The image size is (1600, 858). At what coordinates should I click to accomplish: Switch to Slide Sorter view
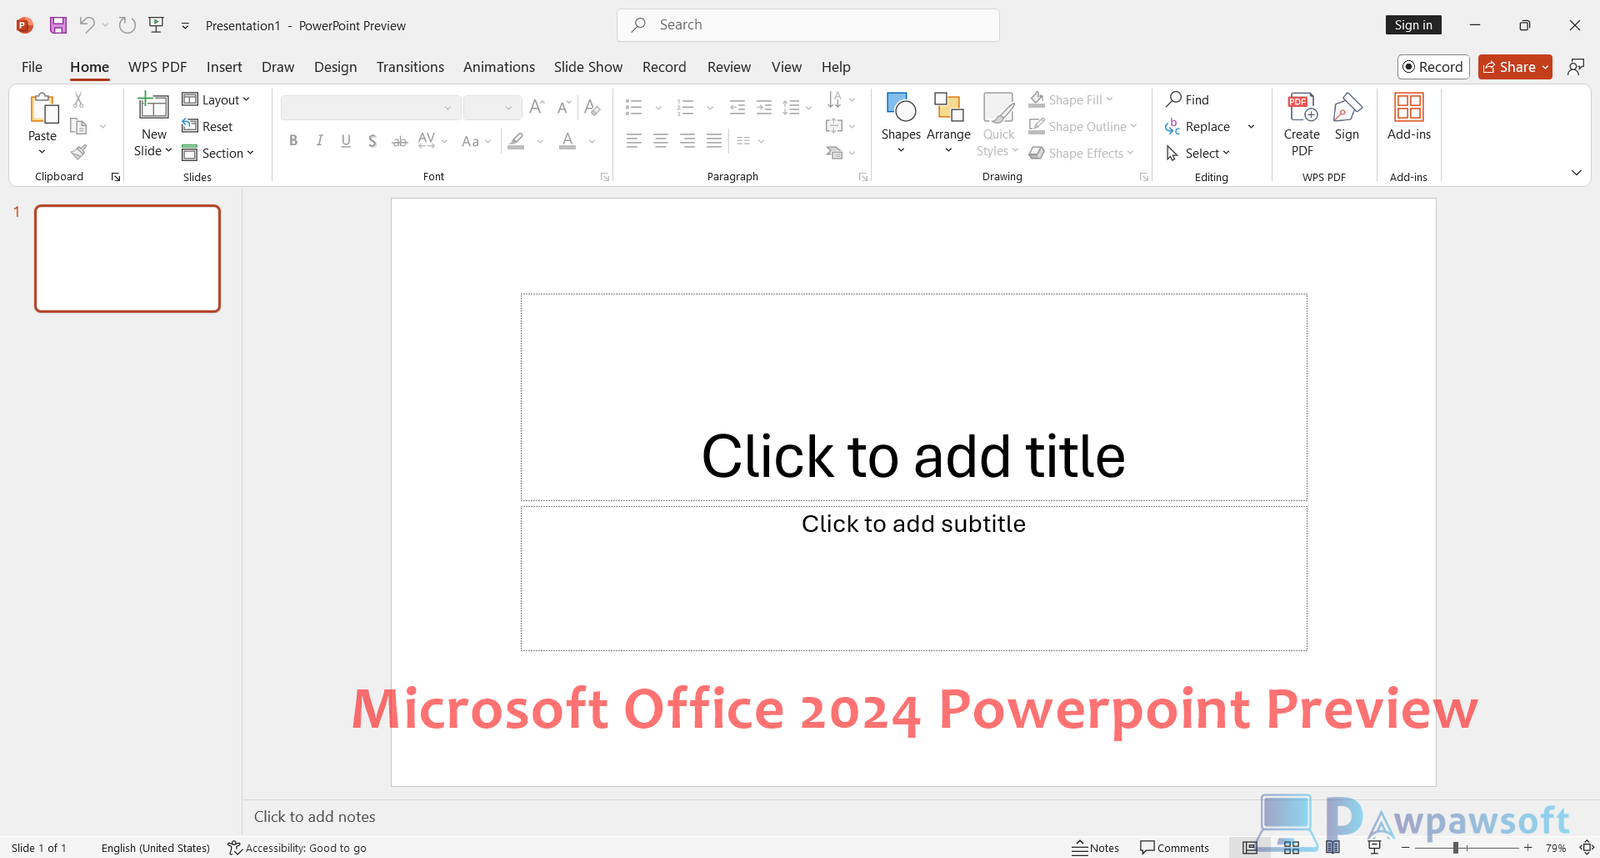1291,847
